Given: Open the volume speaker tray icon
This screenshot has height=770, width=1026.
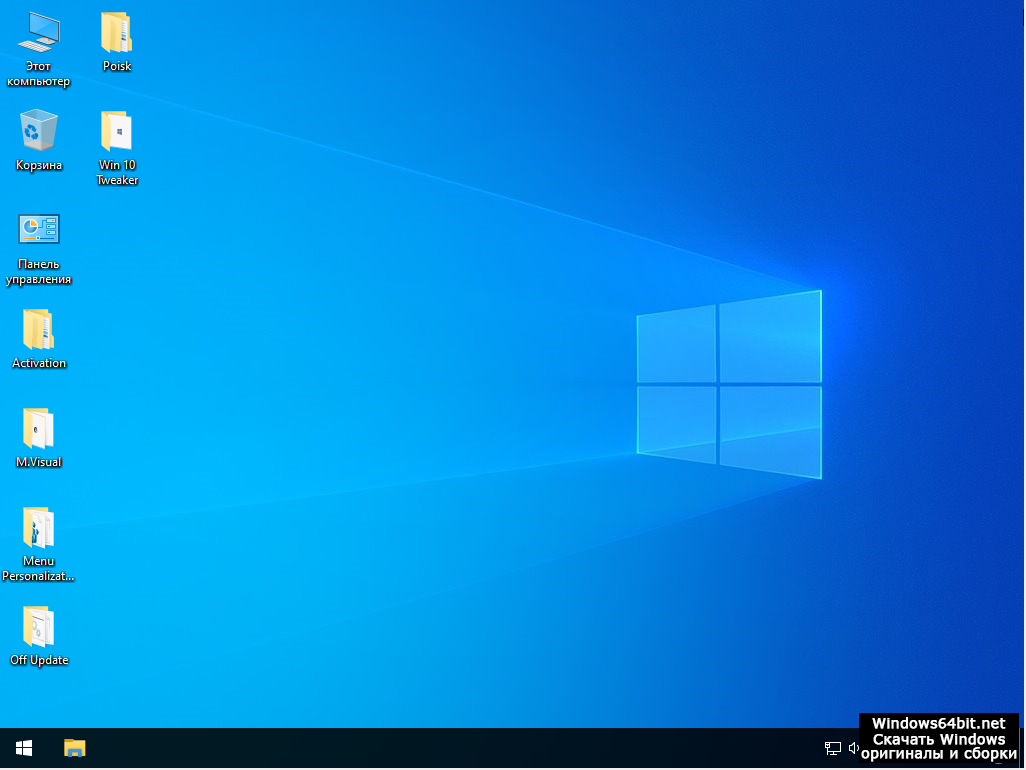Looking at the screenshot, I should click(x=853, y=748).
